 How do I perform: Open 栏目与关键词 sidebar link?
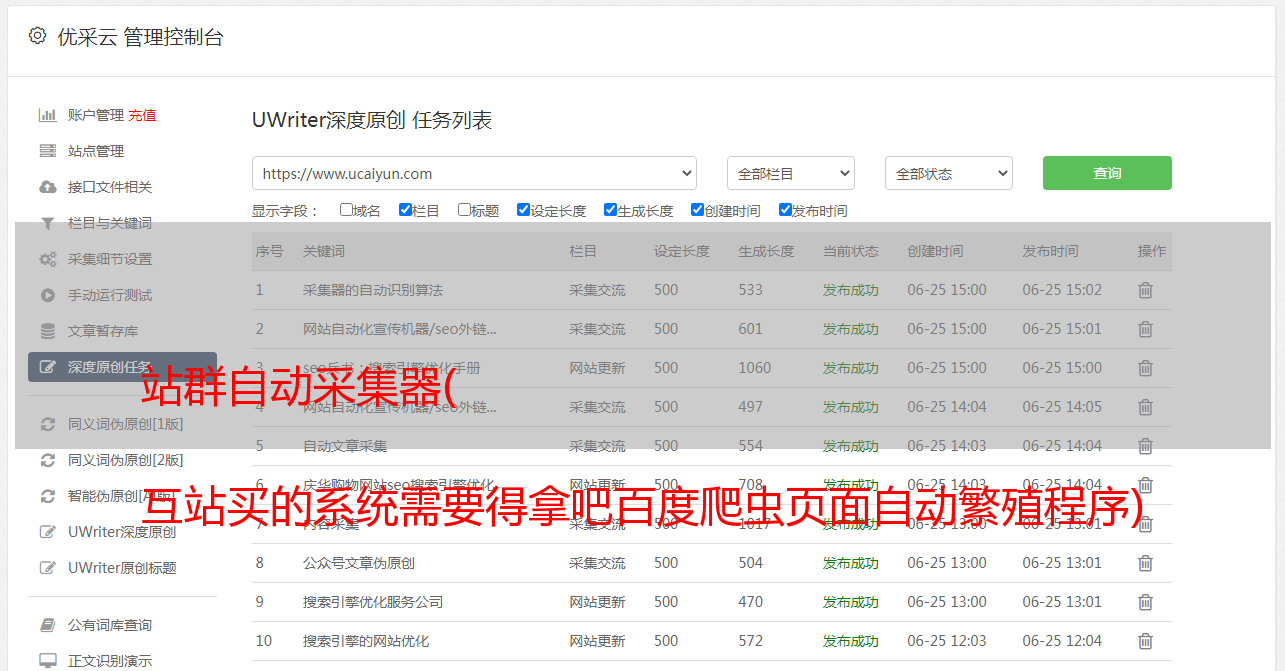[110, 223]
